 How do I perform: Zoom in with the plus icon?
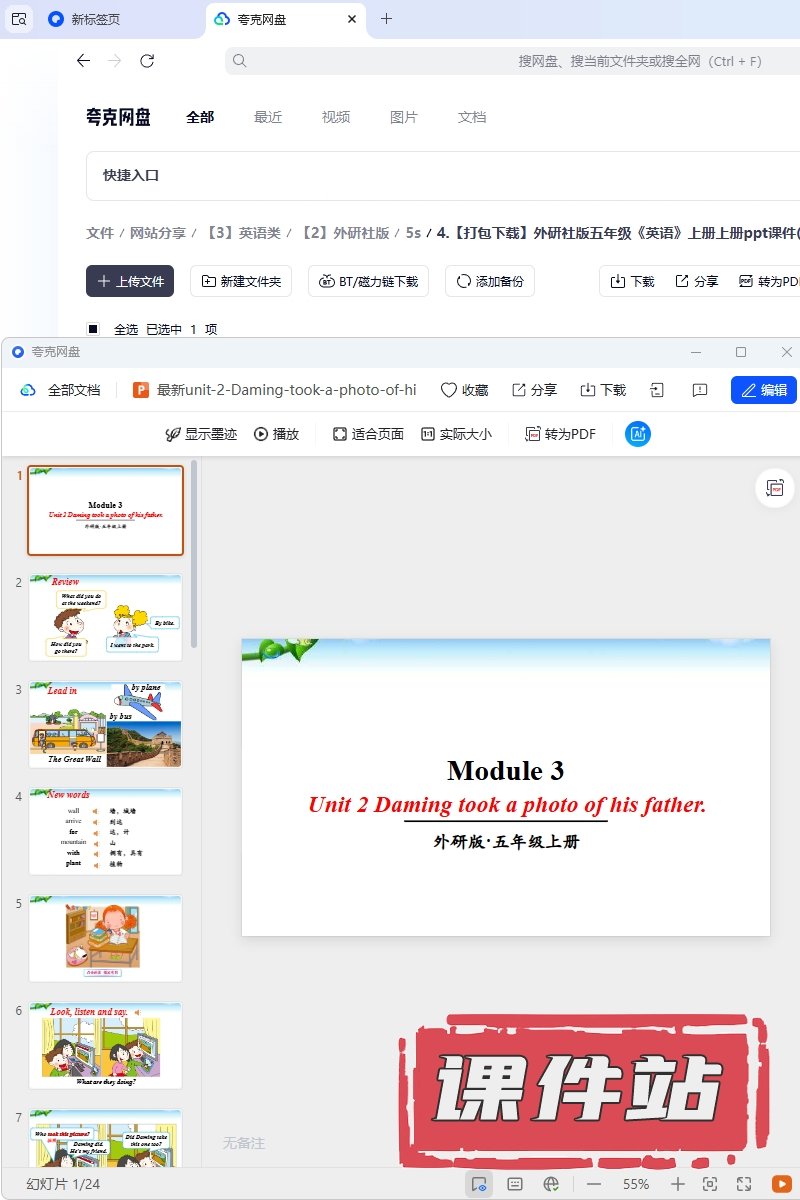tap(677, 1184)
